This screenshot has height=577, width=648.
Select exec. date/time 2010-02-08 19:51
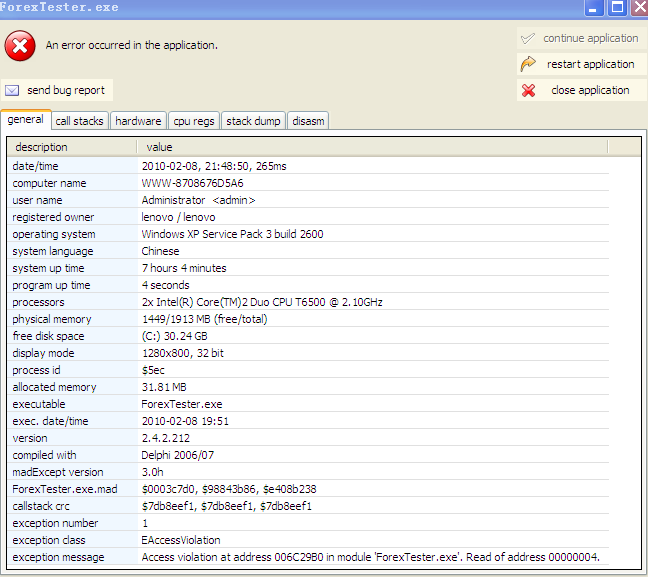(185, 421)
